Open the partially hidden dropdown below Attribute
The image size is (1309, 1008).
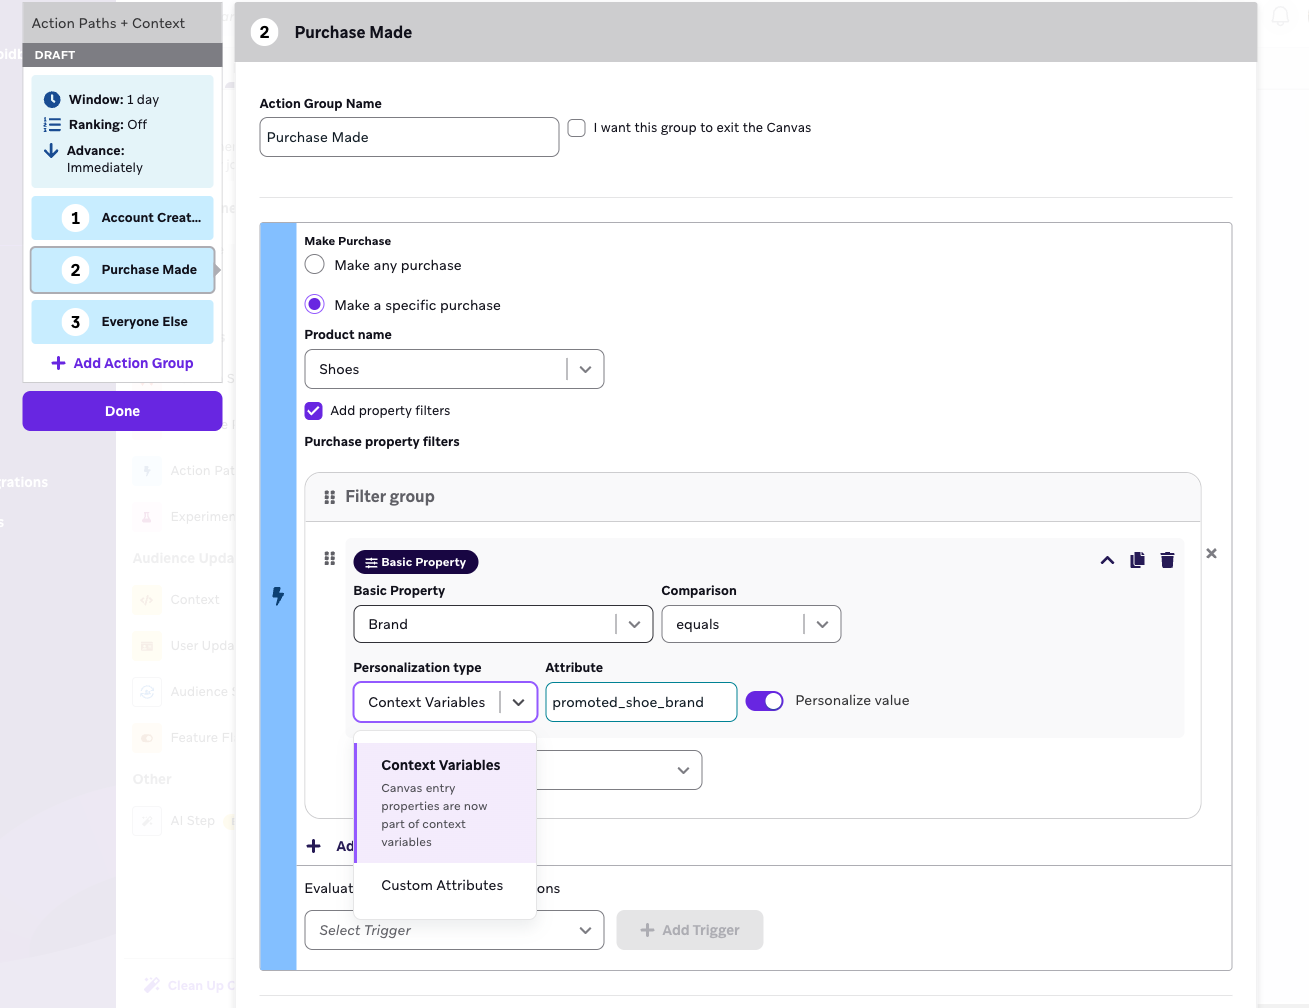pos(620,770)
